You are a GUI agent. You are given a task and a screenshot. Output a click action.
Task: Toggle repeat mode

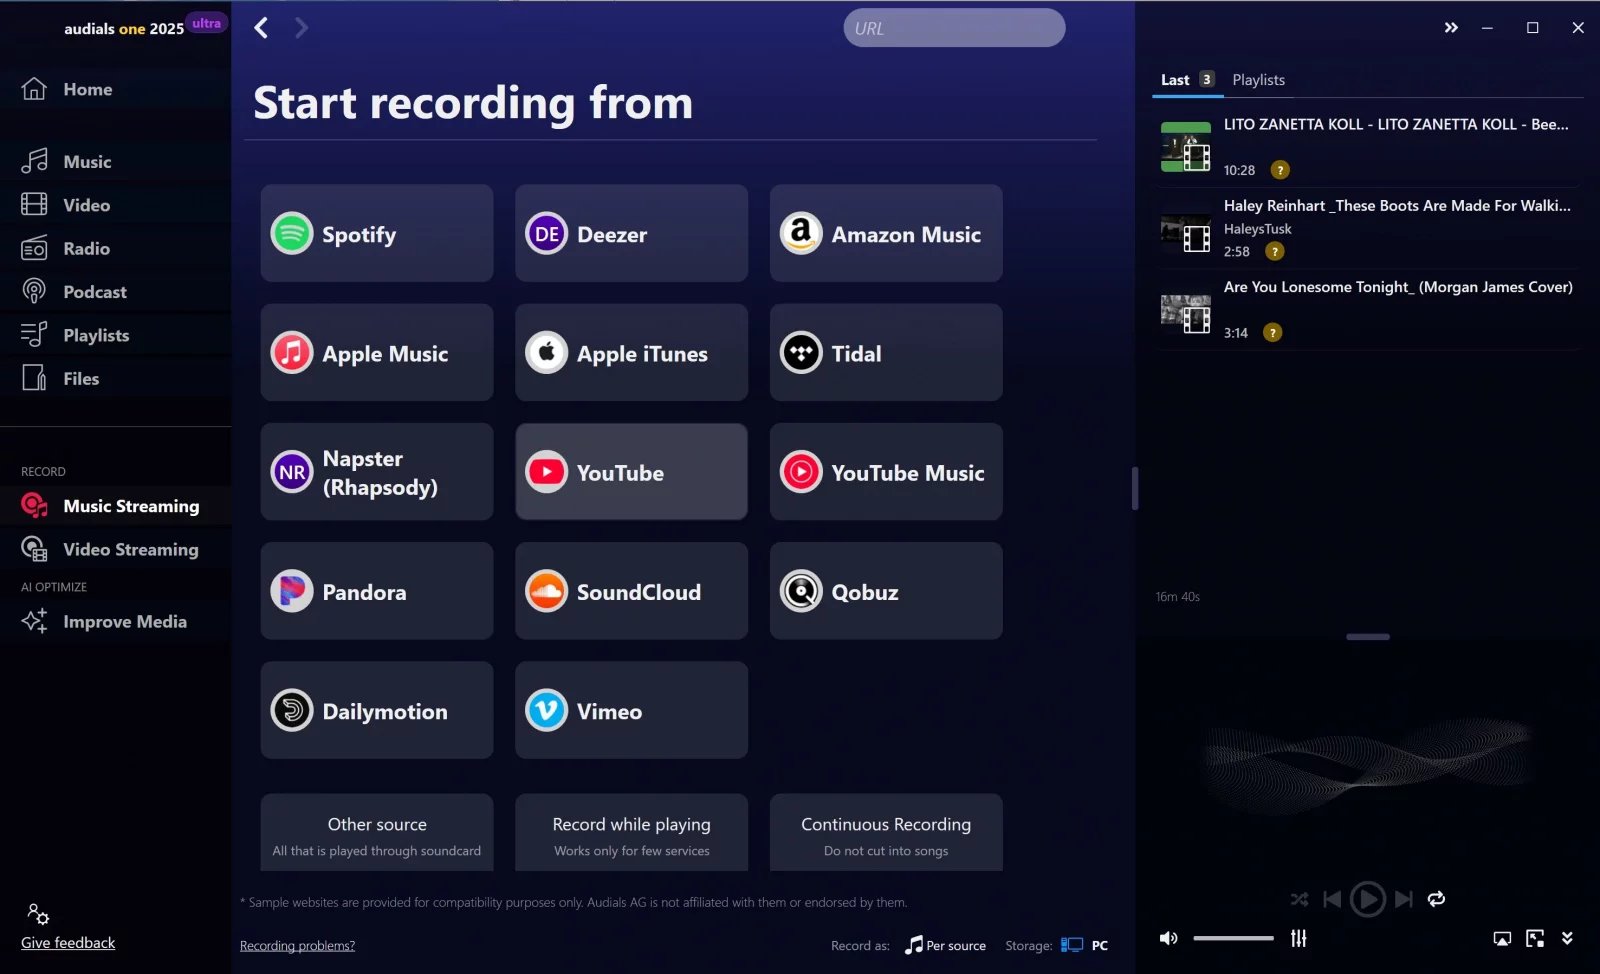coord(1437,899)
